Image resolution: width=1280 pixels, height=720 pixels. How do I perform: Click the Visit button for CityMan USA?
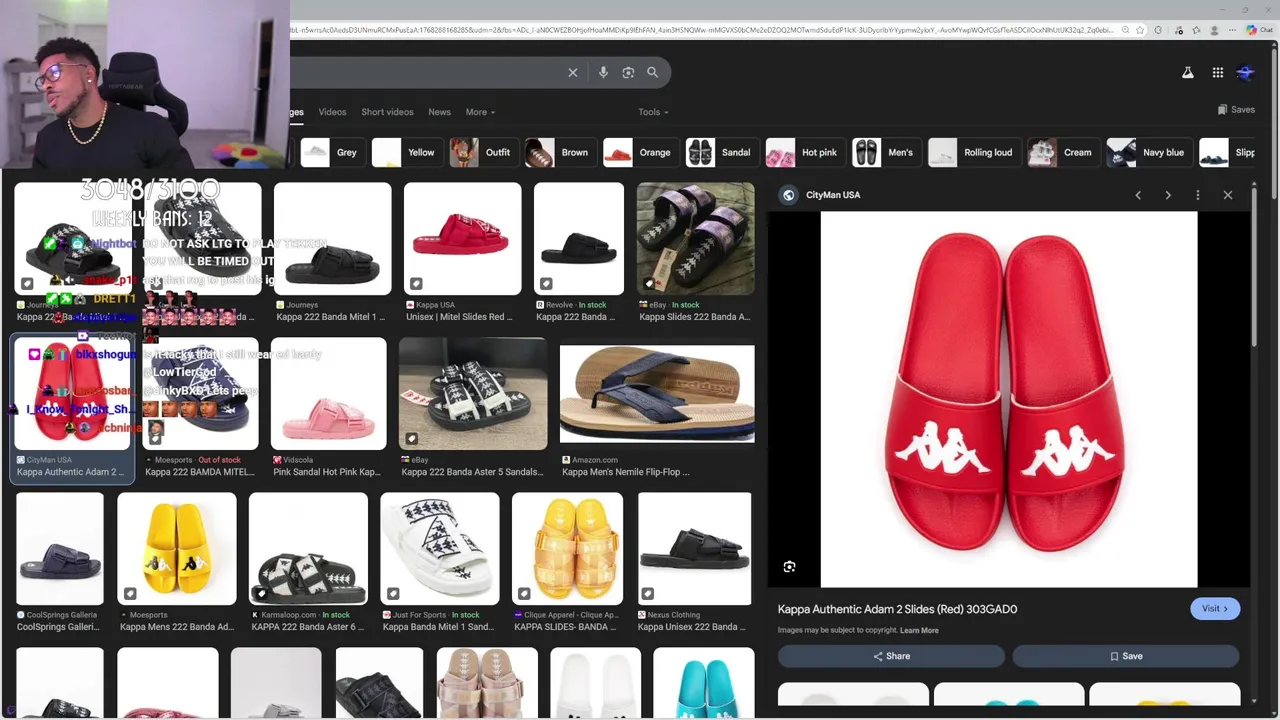[x=1215, y=608]
